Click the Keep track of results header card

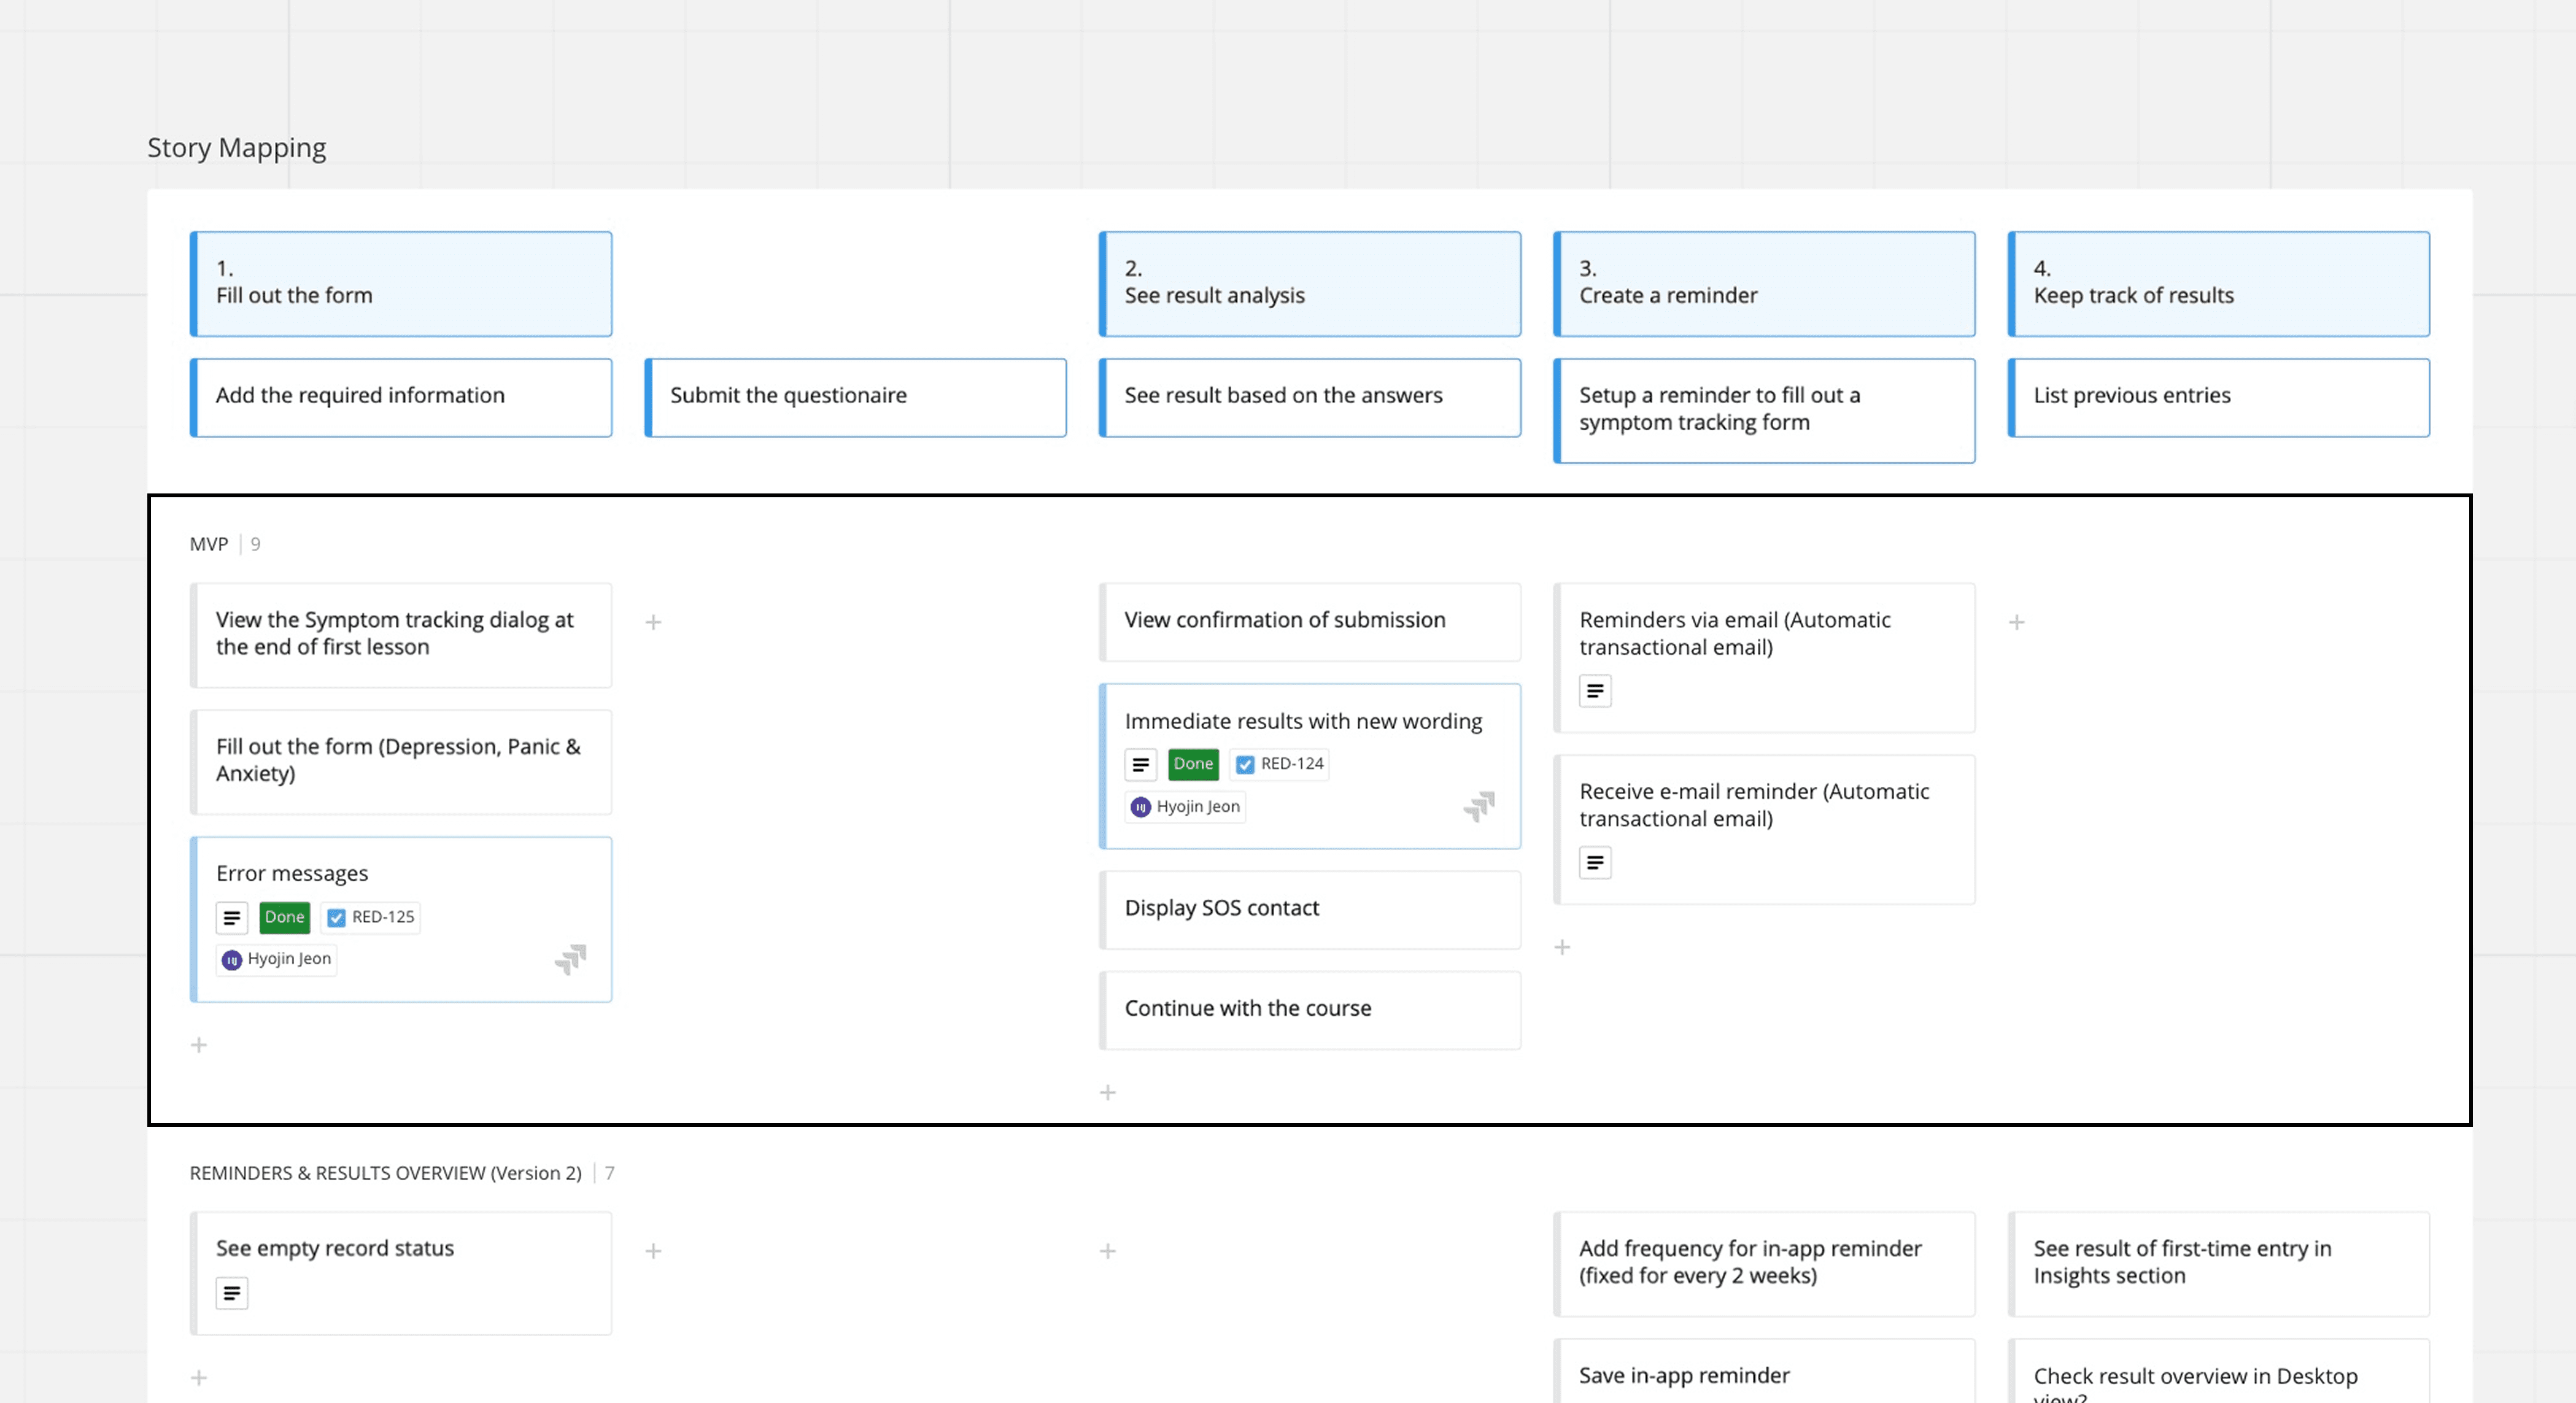pyautogui.click(x=2219, y=284)
